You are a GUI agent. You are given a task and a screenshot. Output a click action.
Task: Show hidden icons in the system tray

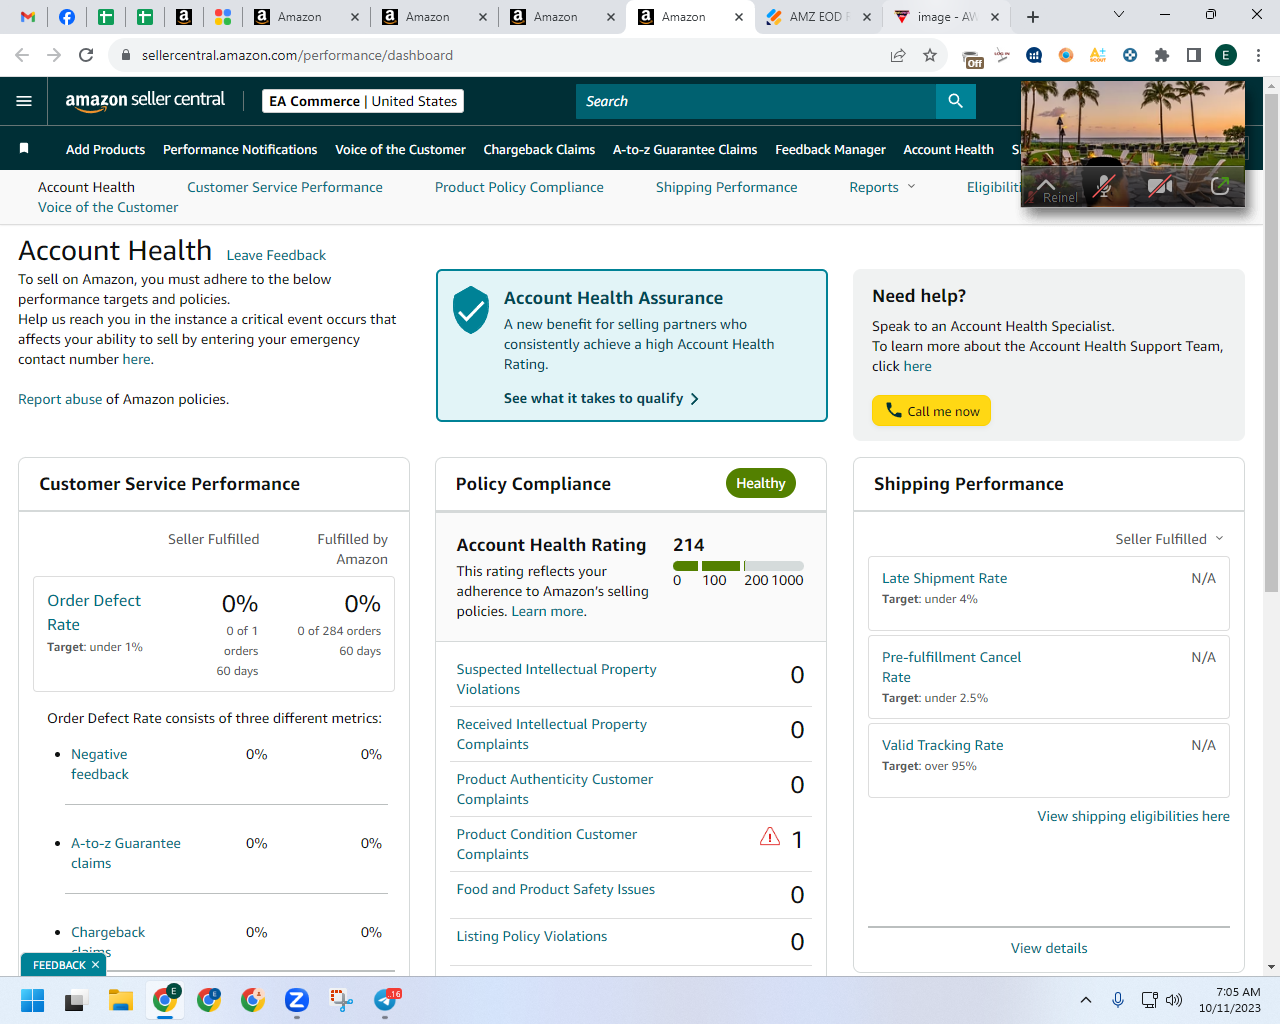(x=1086, y=1000)
